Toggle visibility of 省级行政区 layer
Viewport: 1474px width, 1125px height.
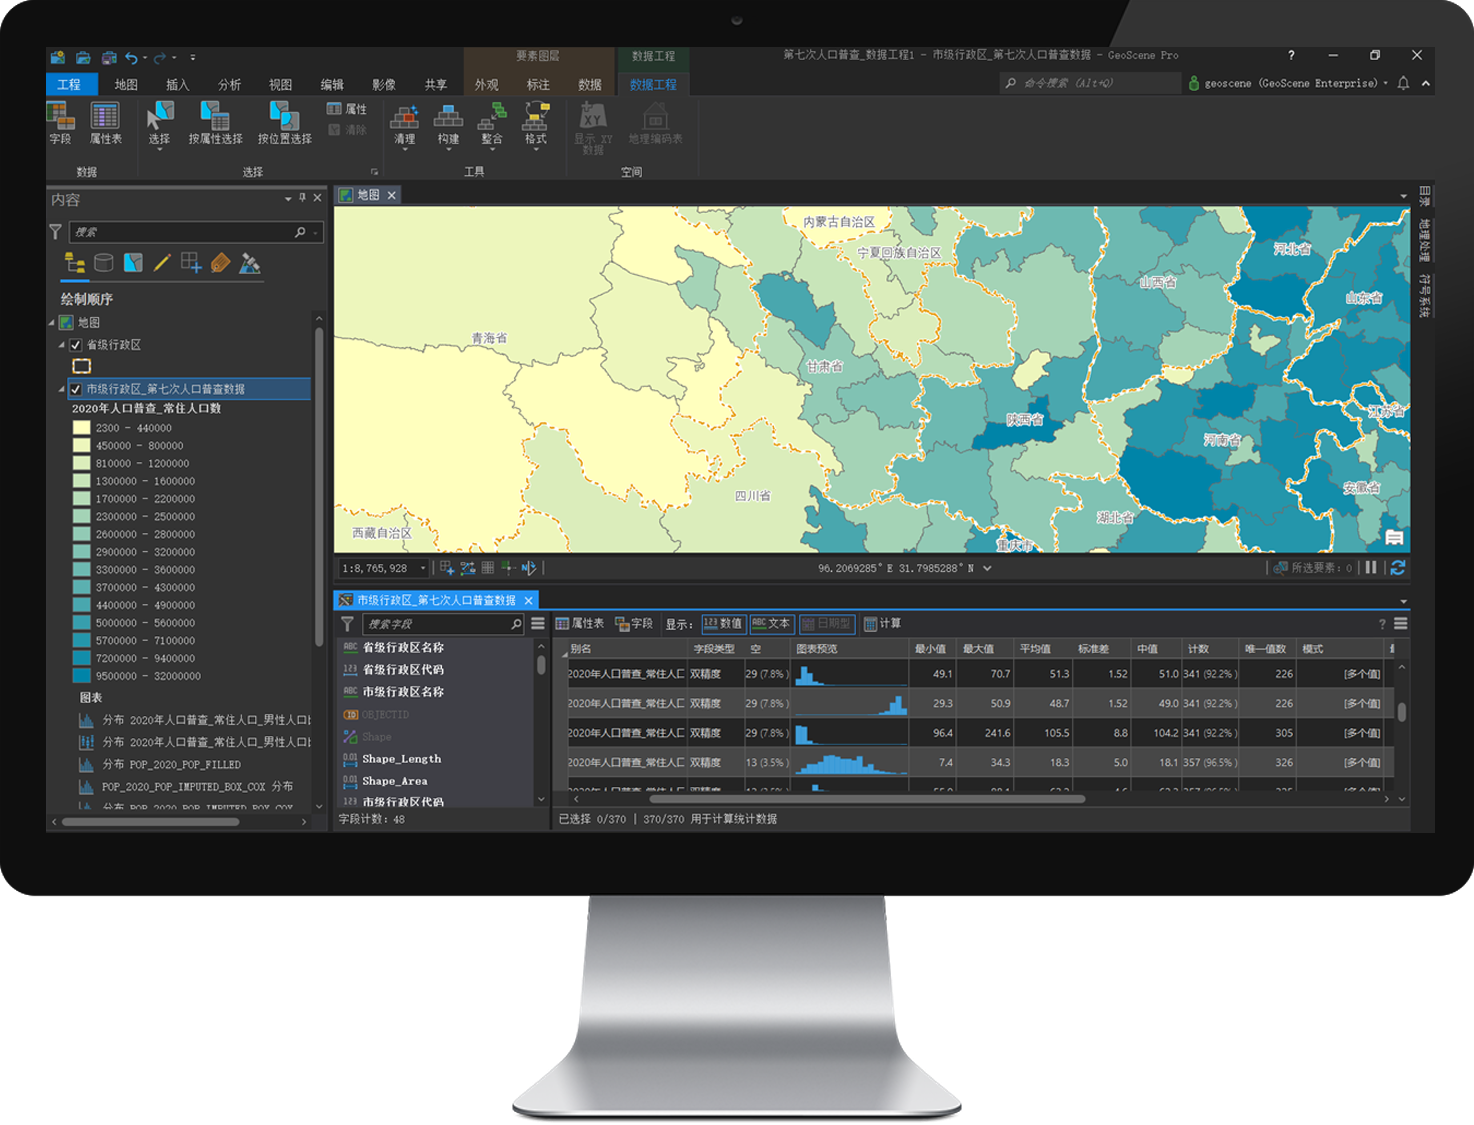tap(75, 345)
